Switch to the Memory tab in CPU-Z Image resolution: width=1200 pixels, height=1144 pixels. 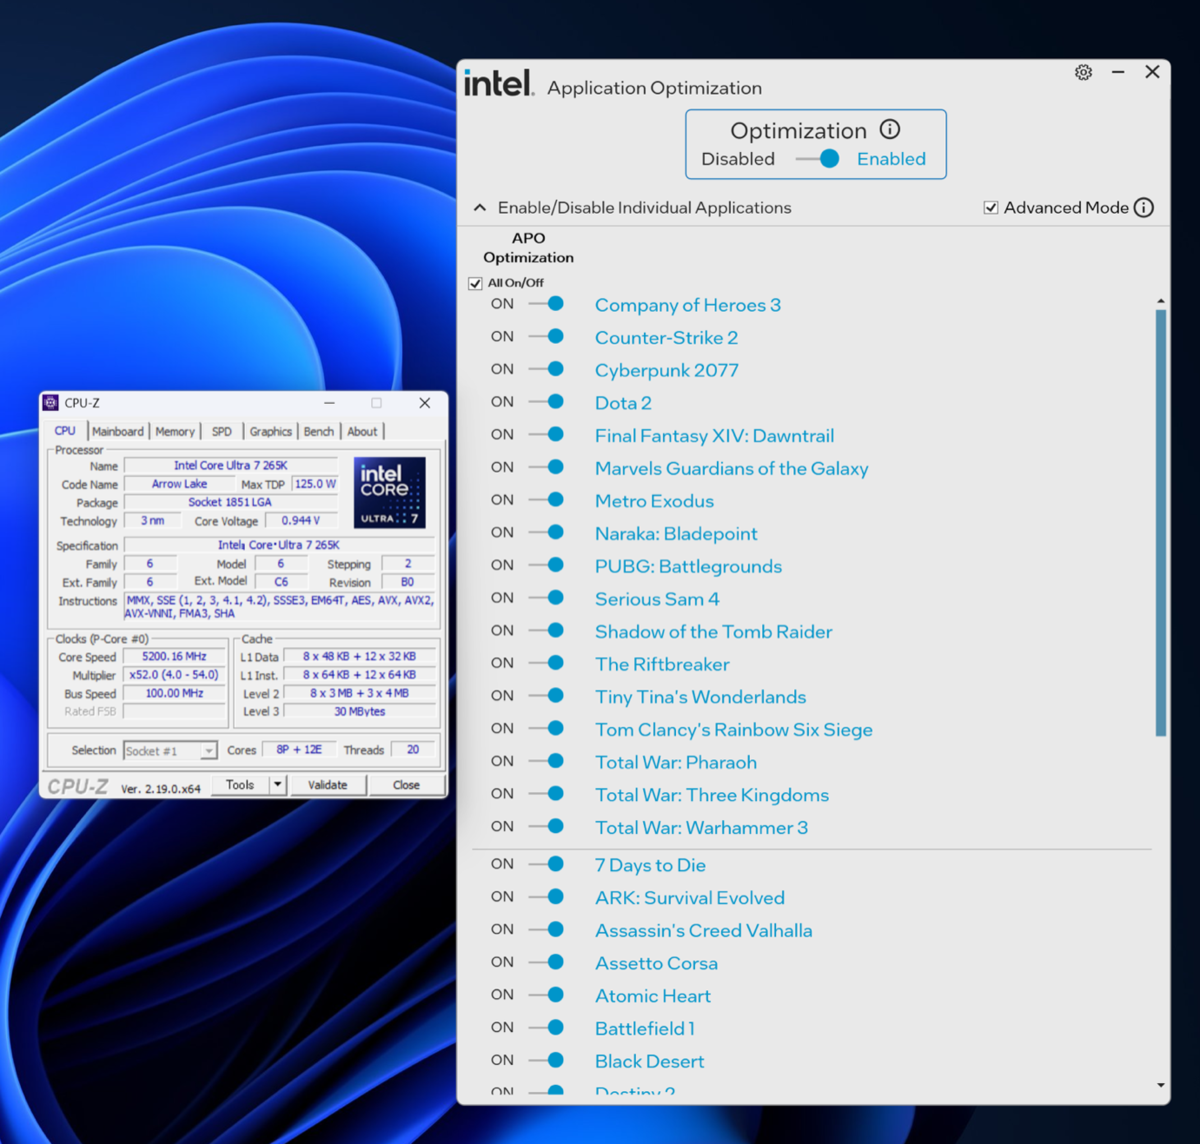[x=175, y=431]
